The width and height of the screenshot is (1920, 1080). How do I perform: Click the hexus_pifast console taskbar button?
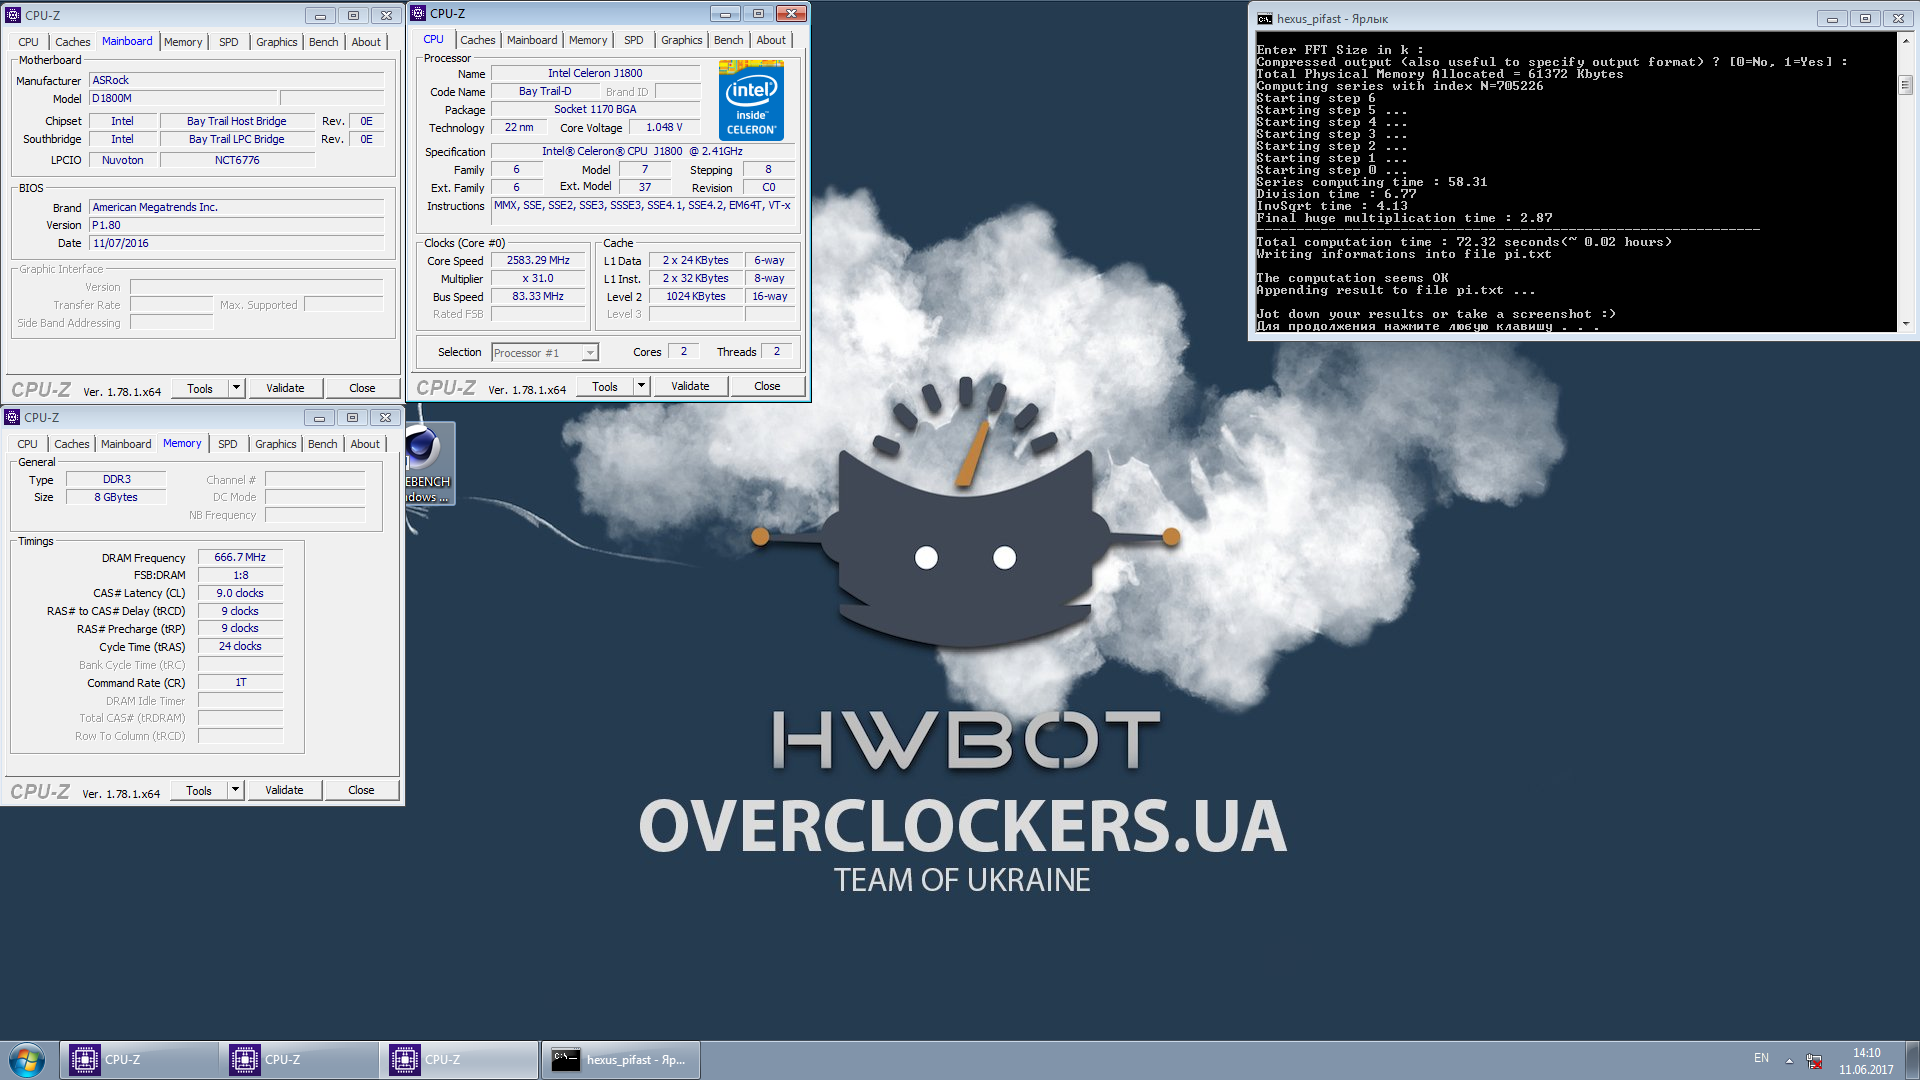click(620, 1060)
